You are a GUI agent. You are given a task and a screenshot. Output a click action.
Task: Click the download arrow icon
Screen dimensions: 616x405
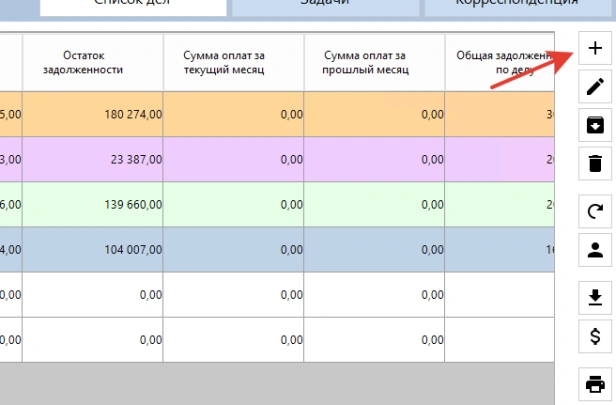click(x=595, y=297)
